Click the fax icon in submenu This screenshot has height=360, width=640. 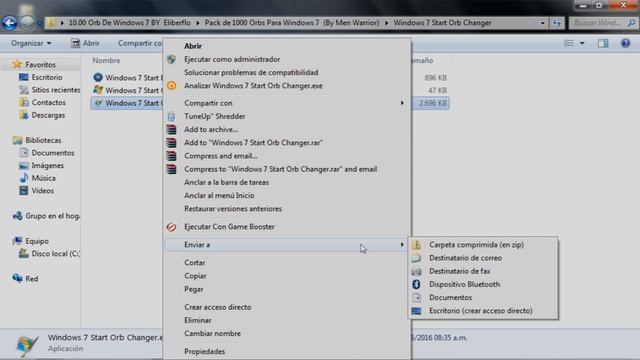pos(416,271)
